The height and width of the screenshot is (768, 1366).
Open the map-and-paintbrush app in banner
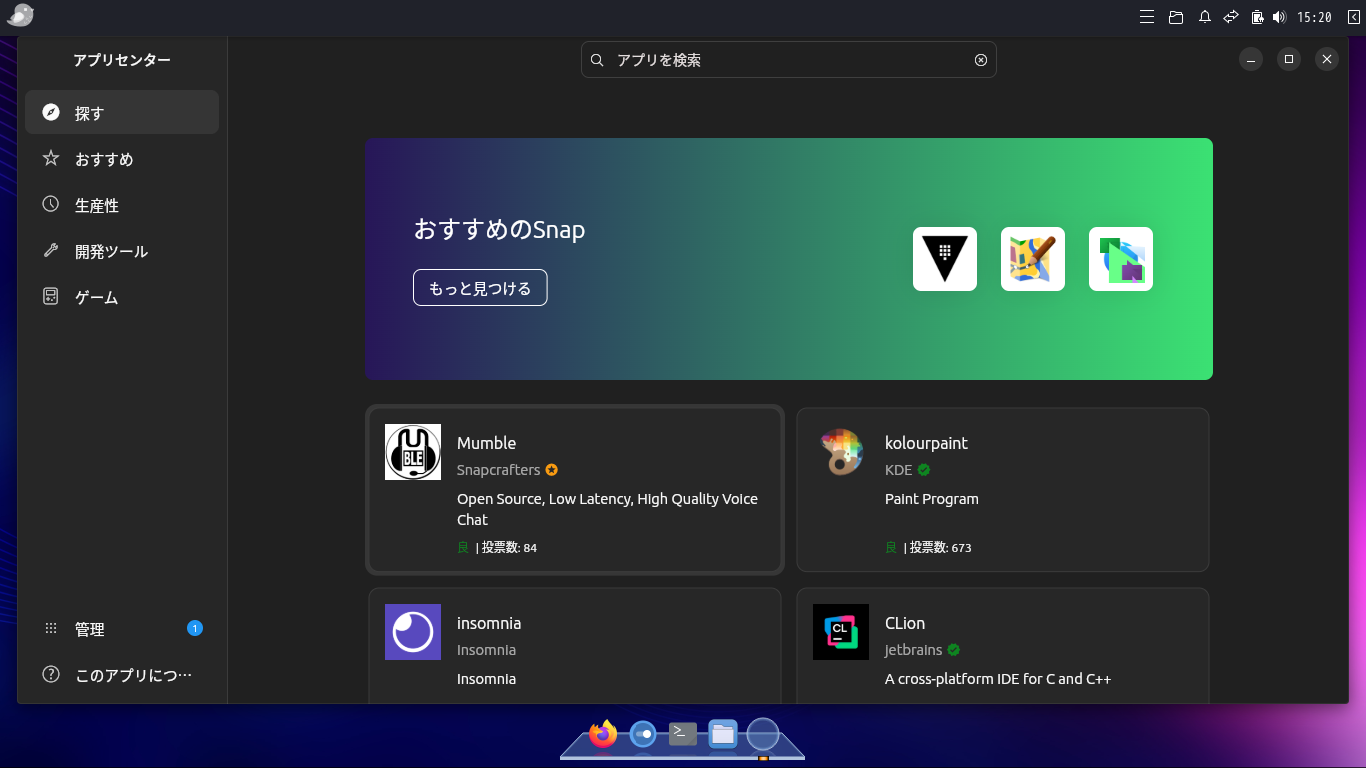point(1033,259)
